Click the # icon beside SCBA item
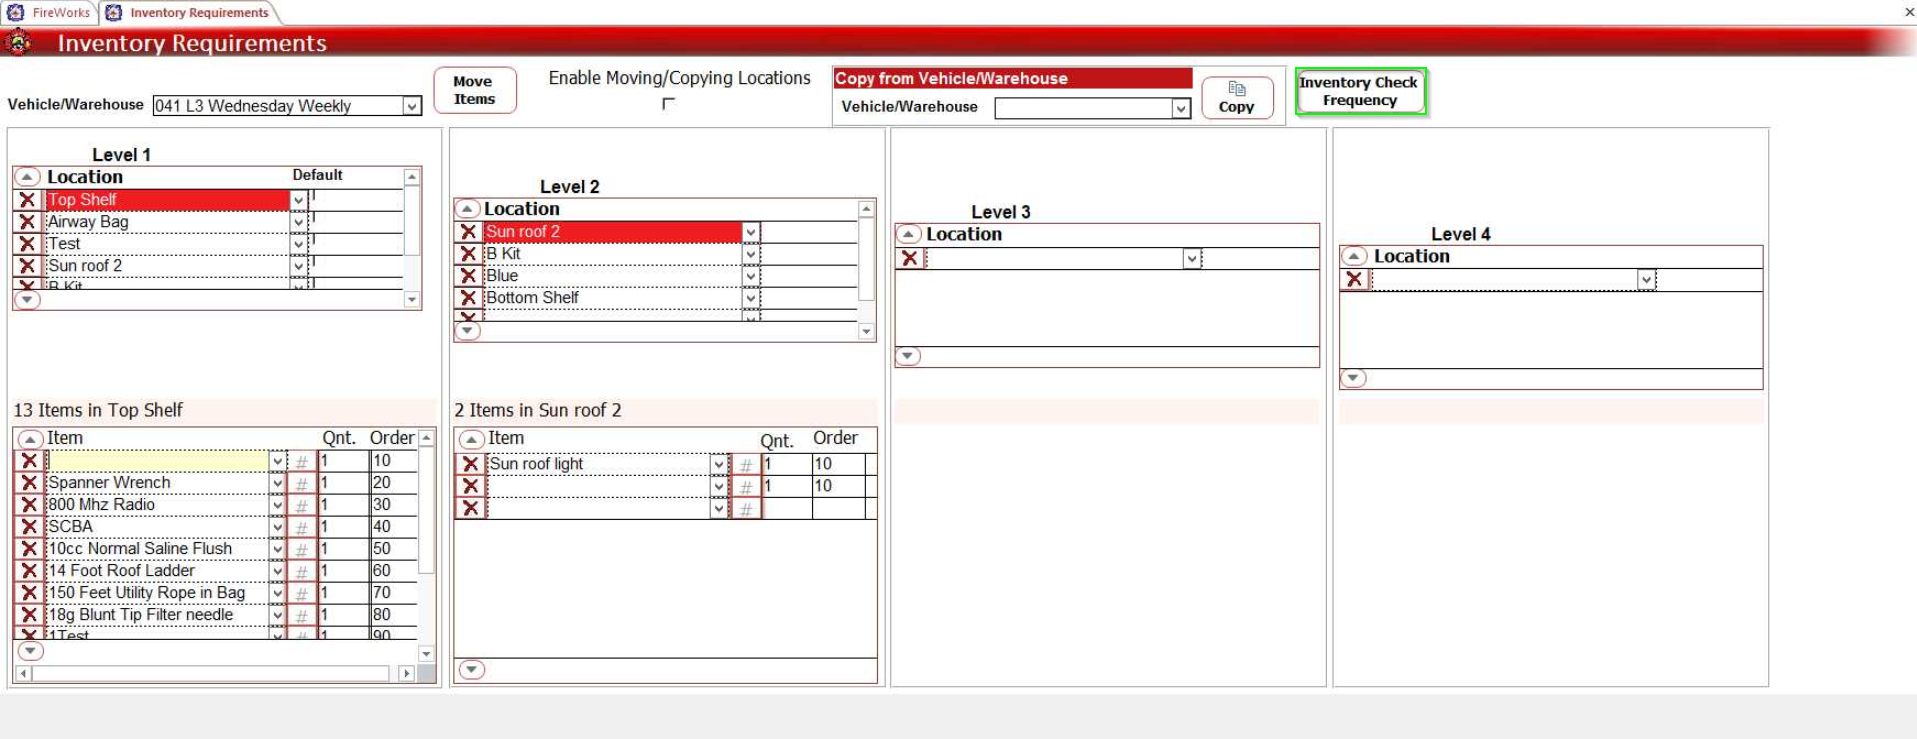The width and height of the screenshot is (1917, 739). [x=301, y=527]
